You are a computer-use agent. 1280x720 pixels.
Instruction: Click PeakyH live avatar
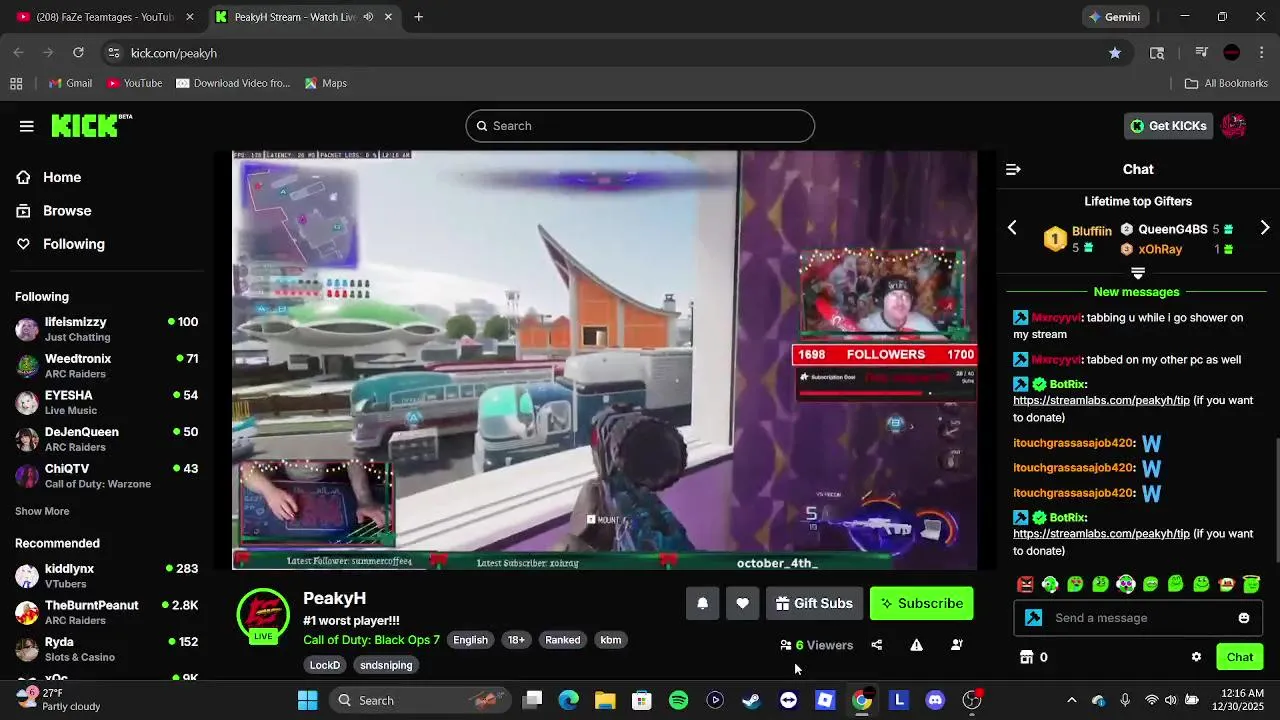point(263,615)
